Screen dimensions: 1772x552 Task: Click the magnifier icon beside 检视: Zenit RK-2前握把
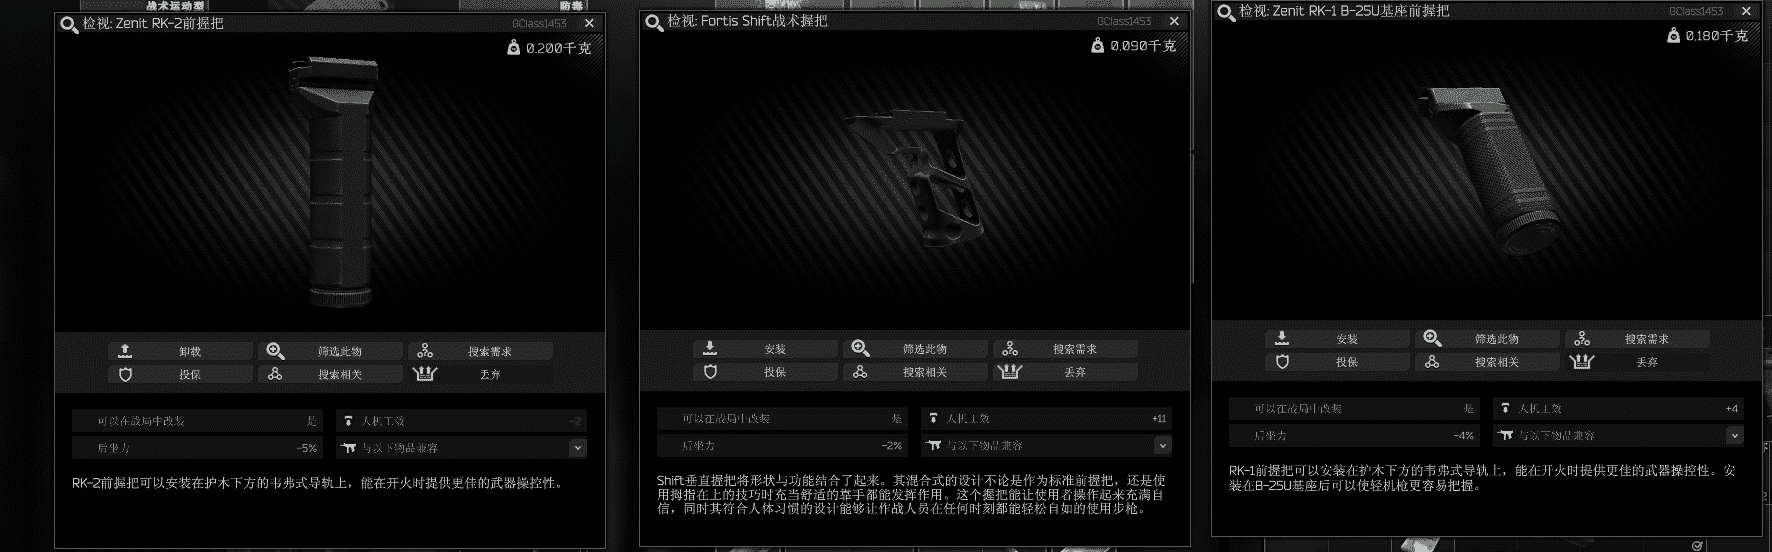pyautogui.click(x=69, y=24)
